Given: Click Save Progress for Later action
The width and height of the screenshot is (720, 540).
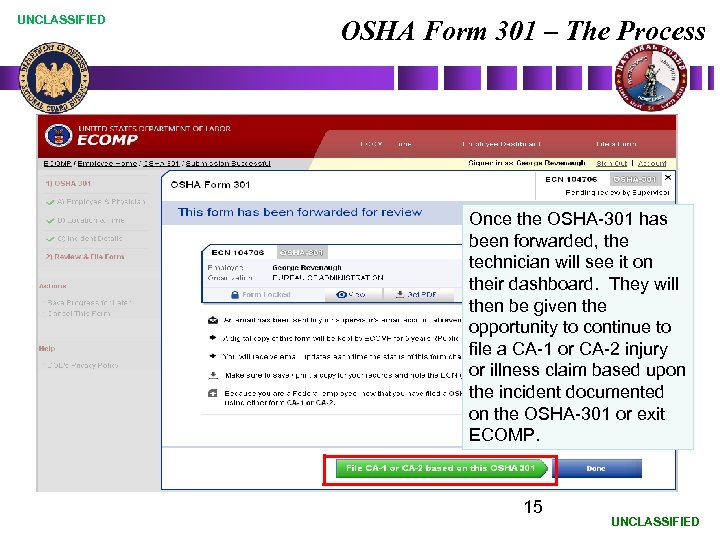Looking at the screenshot, I should (89, 303).
